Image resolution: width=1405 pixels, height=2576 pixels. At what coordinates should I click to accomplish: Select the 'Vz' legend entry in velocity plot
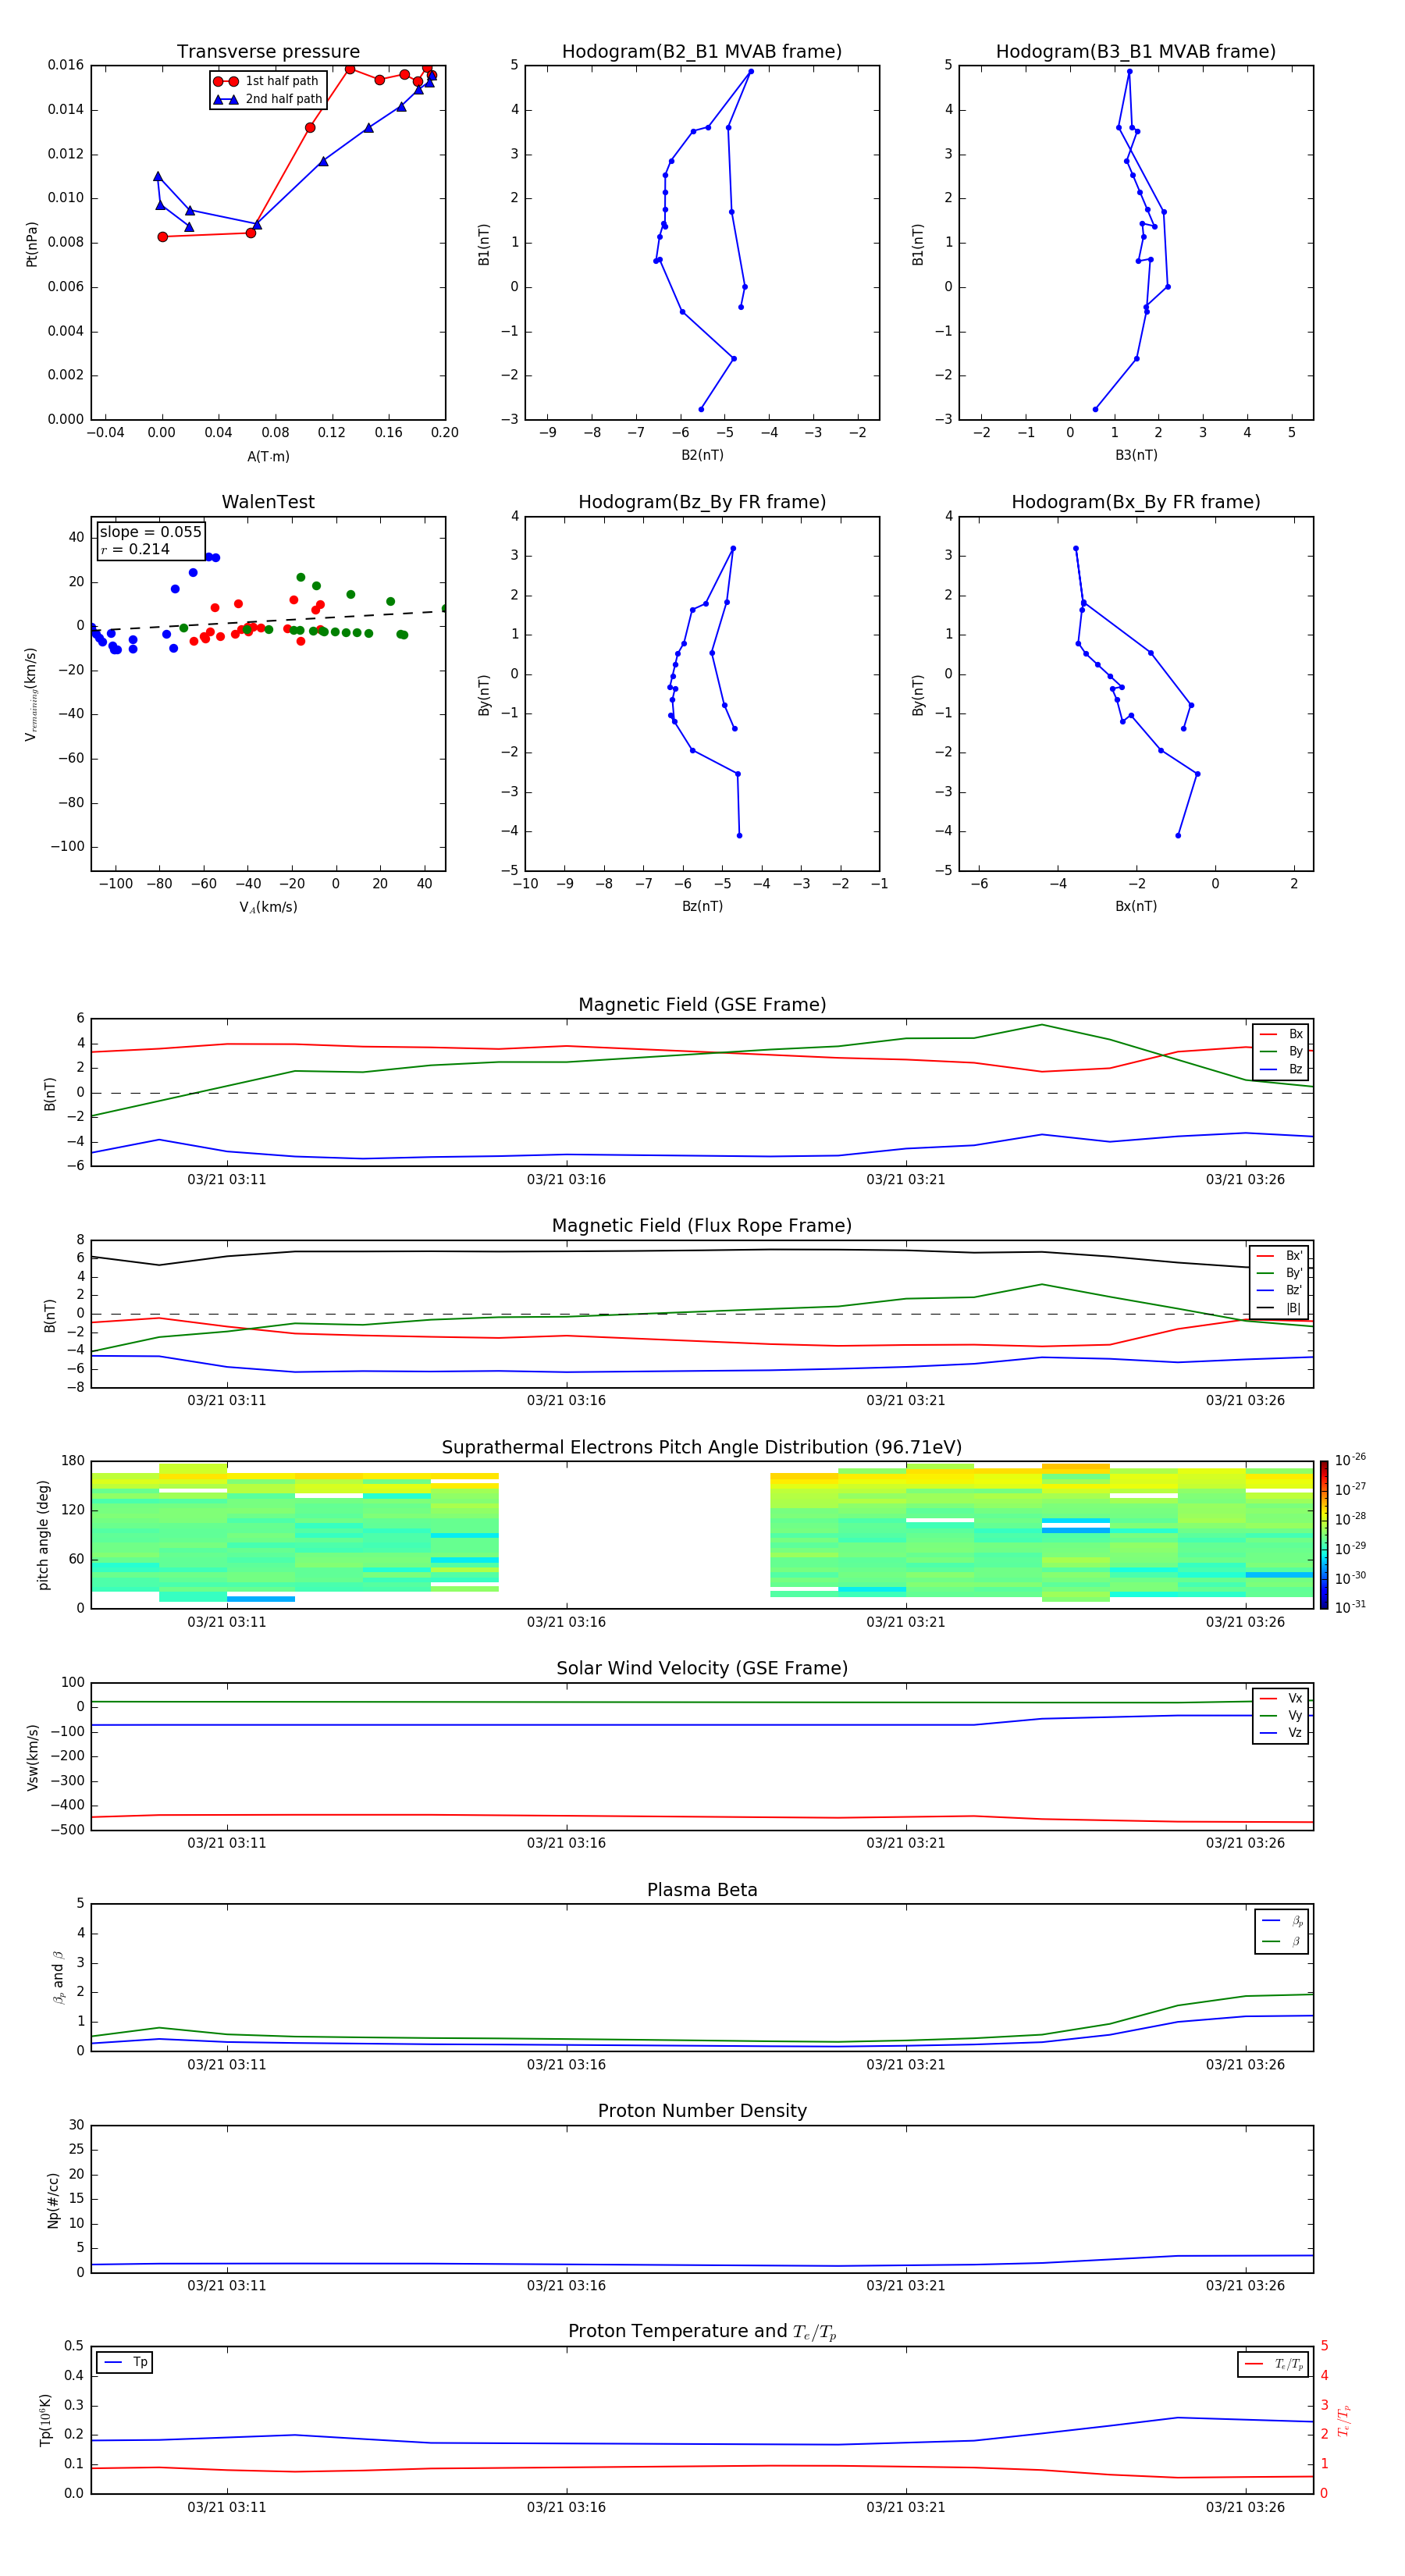pyautogui.click(x=1281, y=1733)
